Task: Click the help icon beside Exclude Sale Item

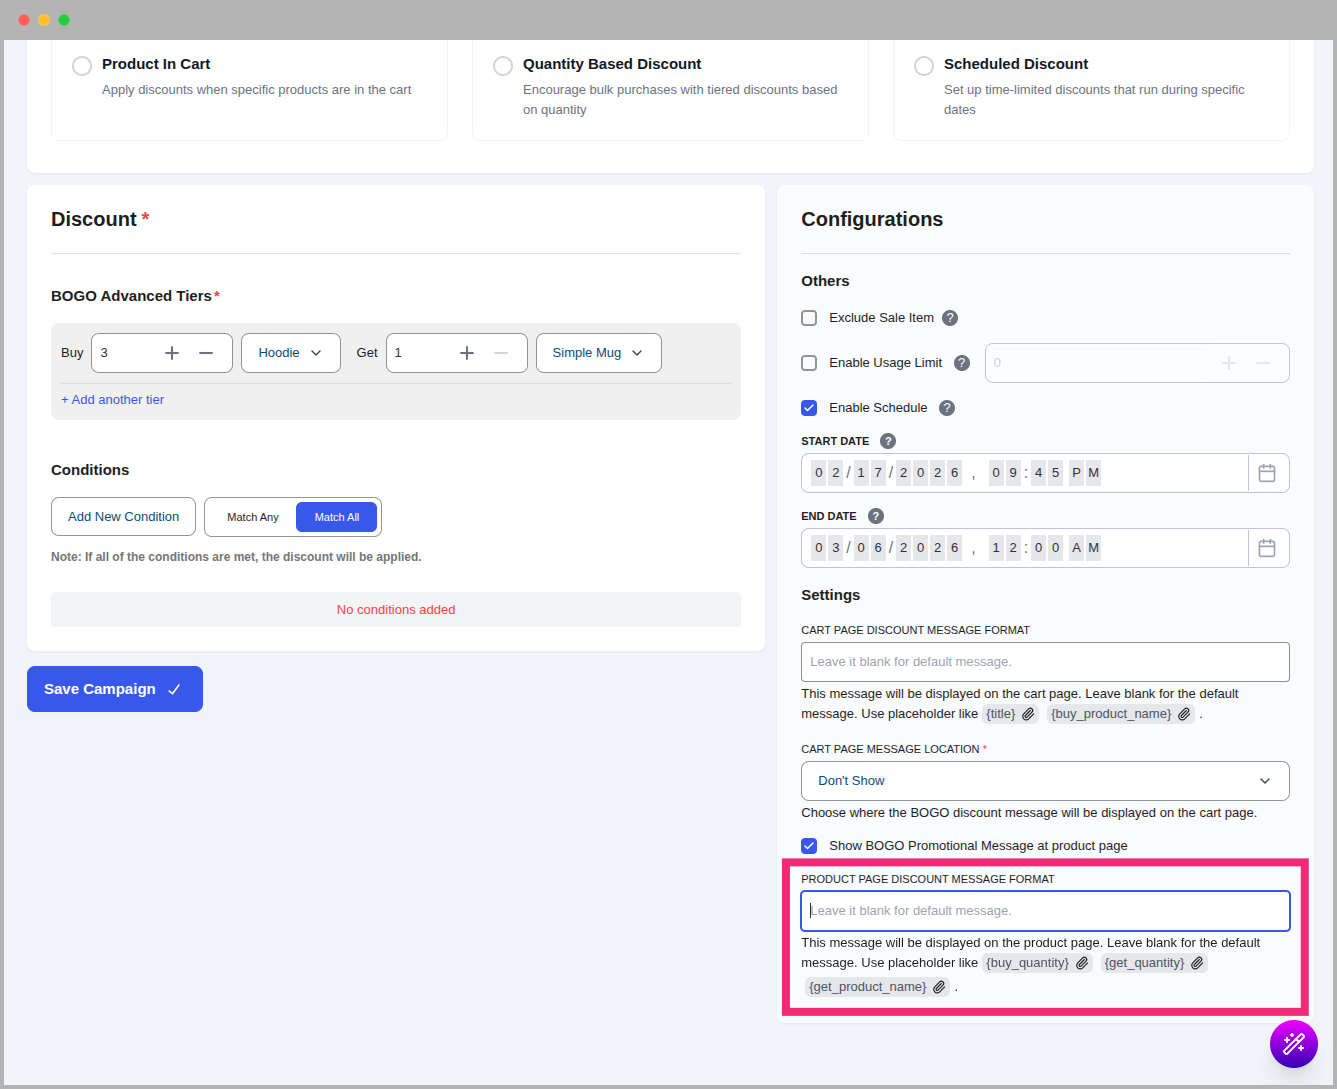Action: click(x=949, y=317)
